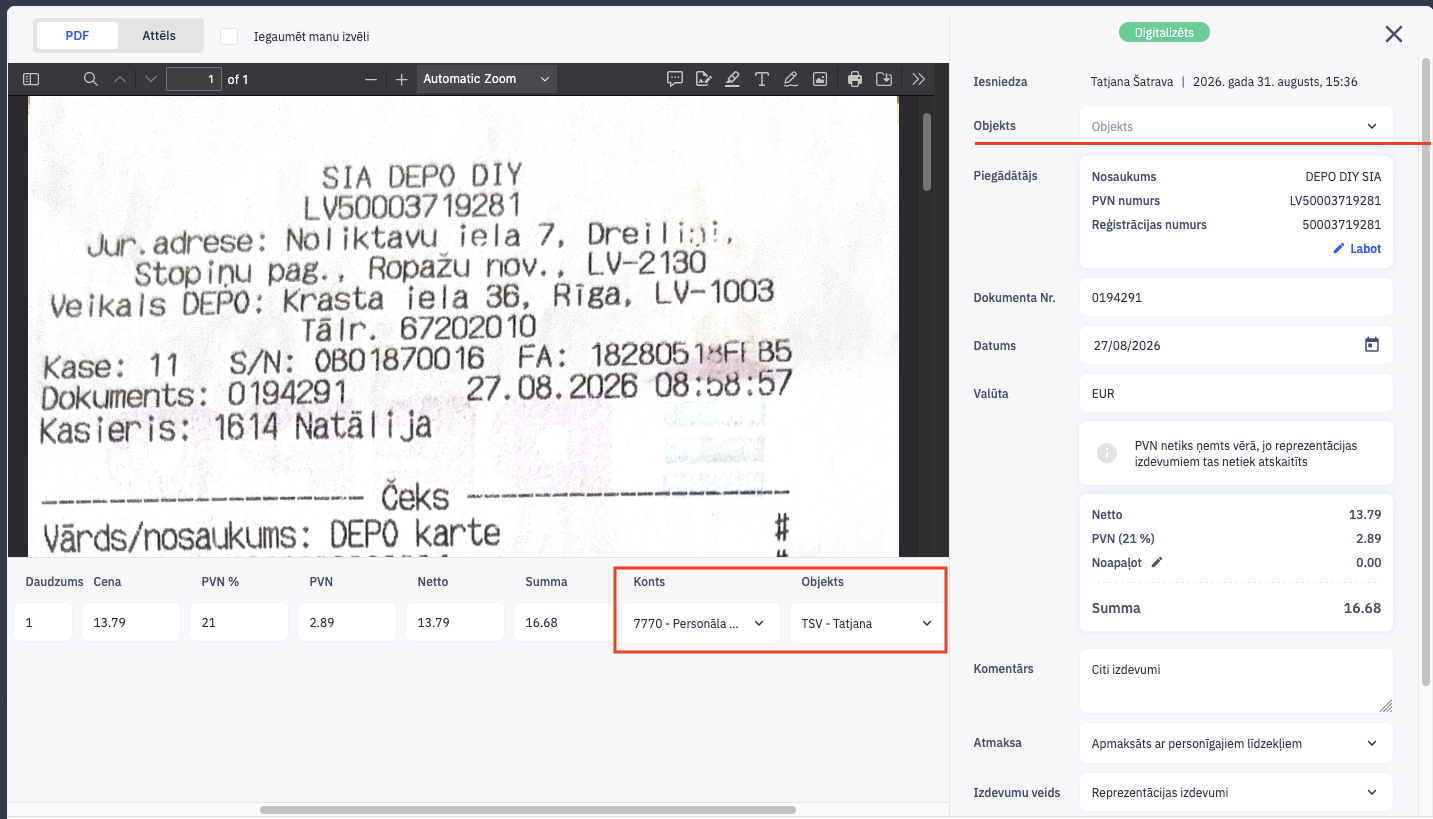1433x819 pixels.
Task: Open the Datums calendar picker
Action: pos(1372,345)
